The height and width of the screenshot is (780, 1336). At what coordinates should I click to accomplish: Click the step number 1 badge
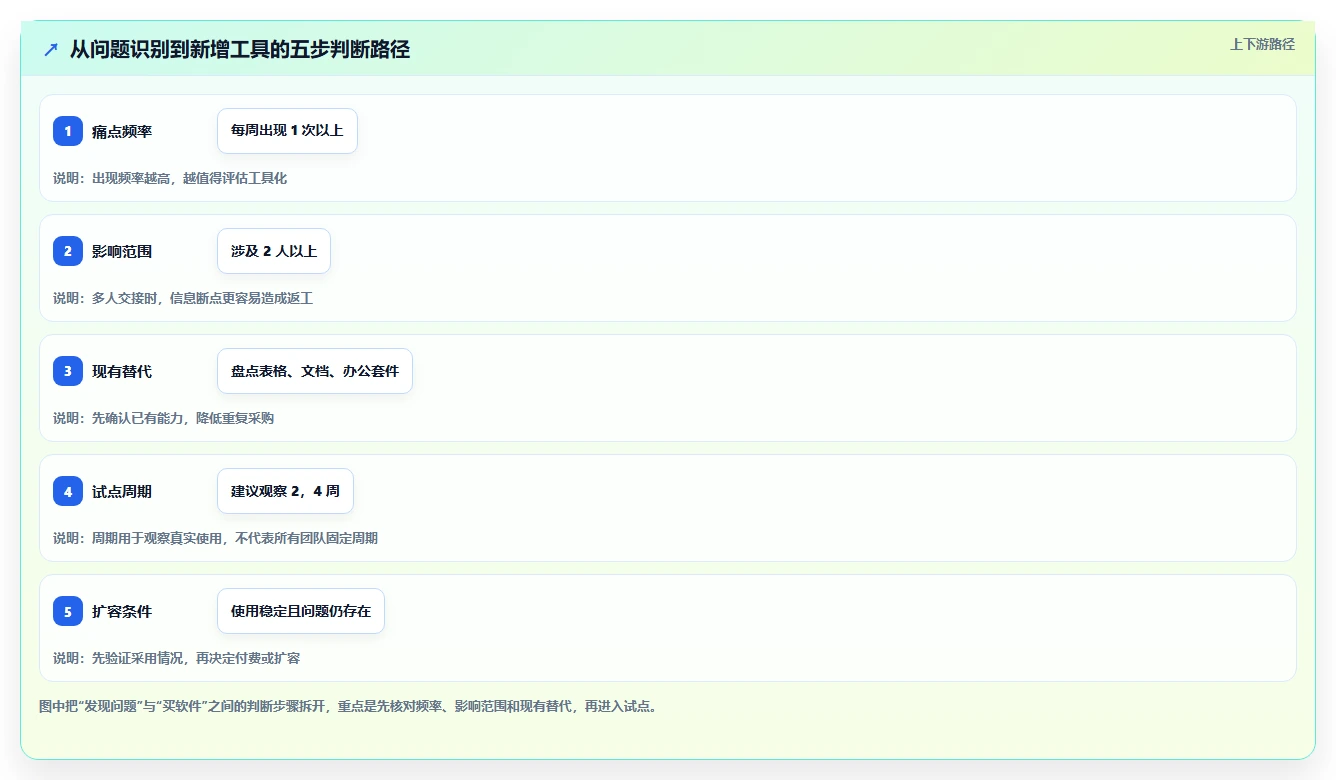click(68, 131)
